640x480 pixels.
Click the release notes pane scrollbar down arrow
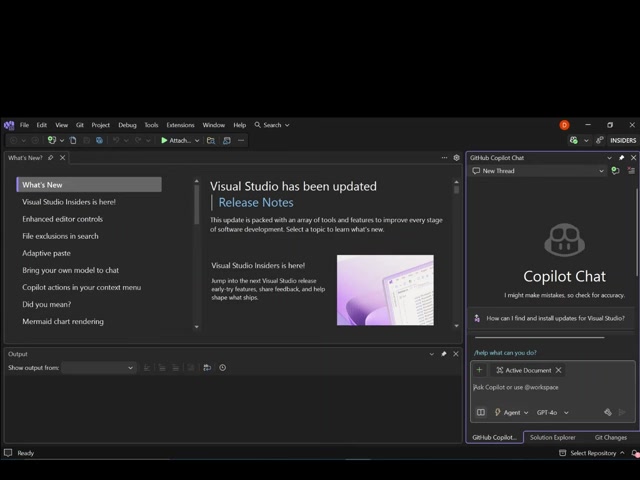click(x=456, y=326)
